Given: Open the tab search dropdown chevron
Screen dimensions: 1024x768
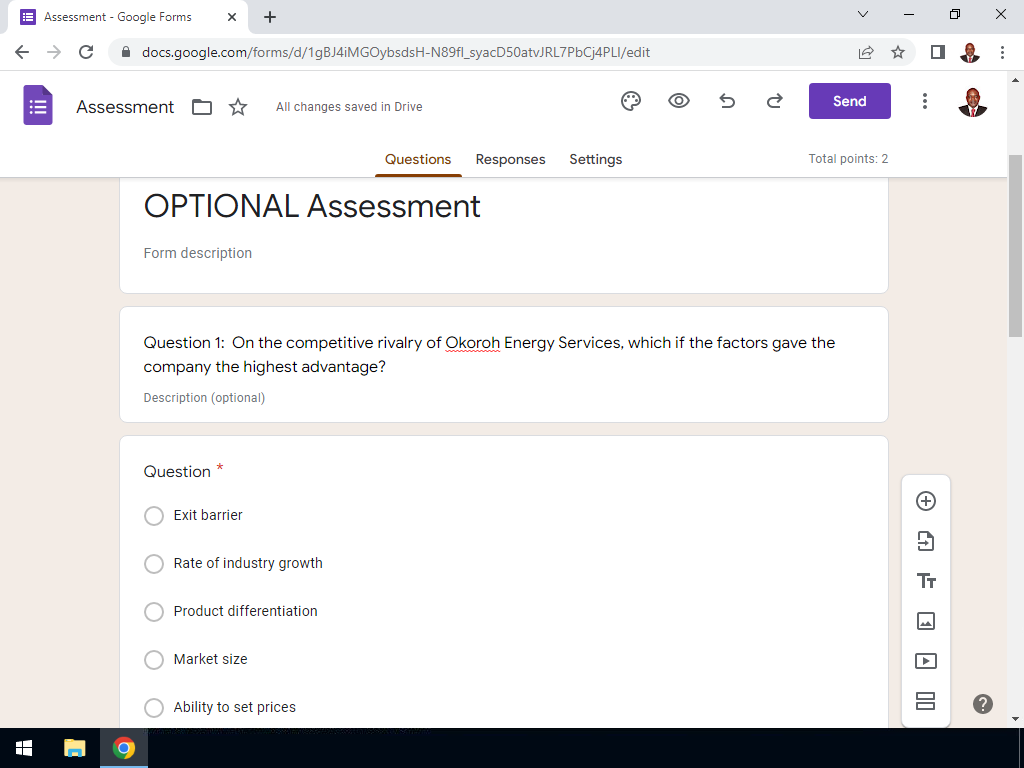Looking at the screenshot, I should point(863,14).
